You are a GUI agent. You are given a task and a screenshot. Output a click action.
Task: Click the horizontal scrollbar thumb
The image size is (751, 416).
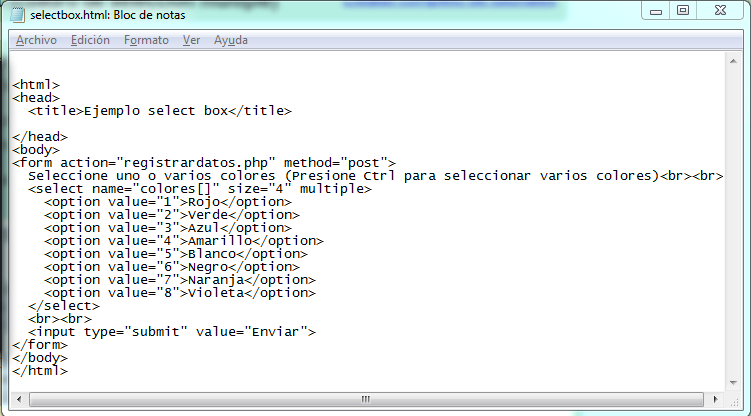[366, 399]
